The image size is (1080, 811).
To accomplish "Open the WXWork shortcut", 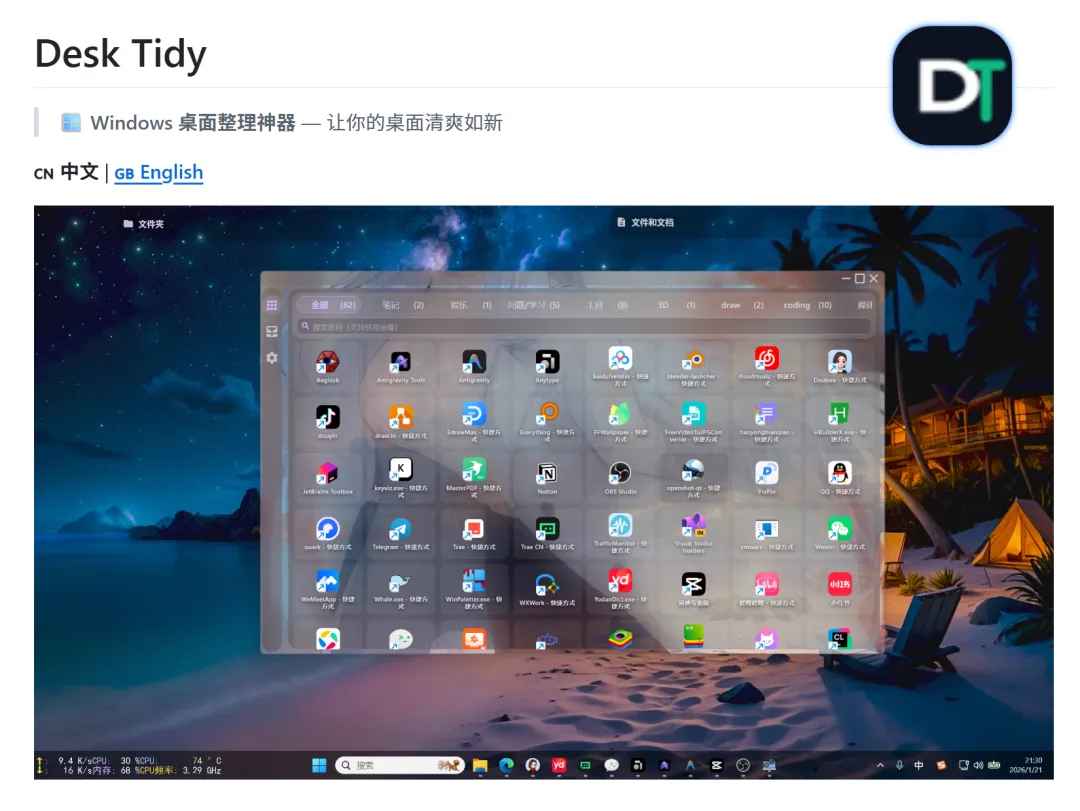I will (548, 585).
